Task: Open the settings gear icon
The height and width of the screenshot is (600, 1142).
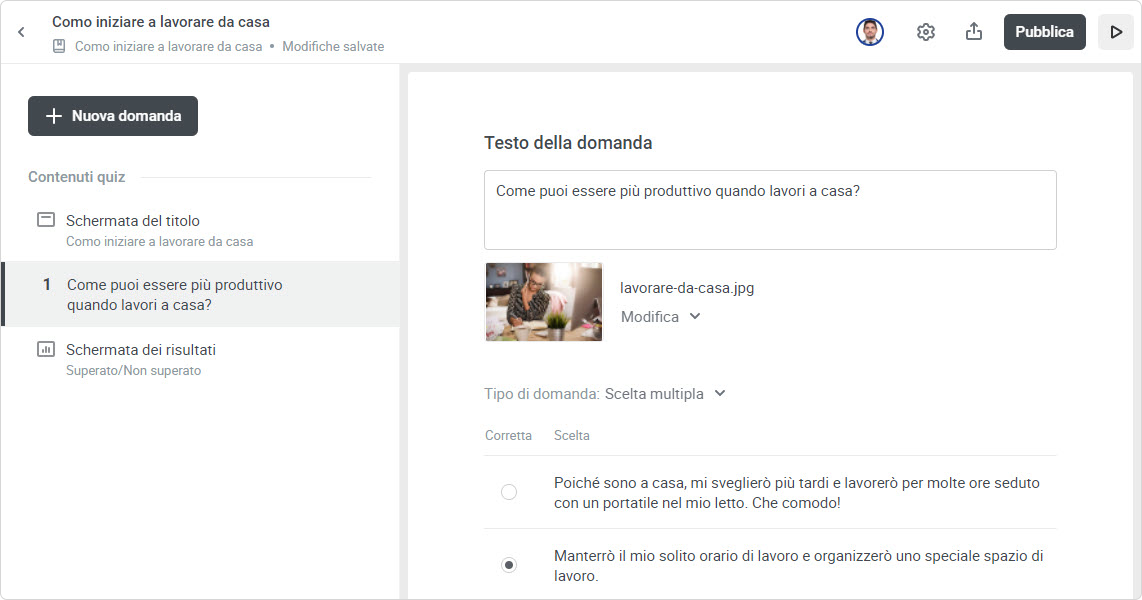Action: [926, 32]
